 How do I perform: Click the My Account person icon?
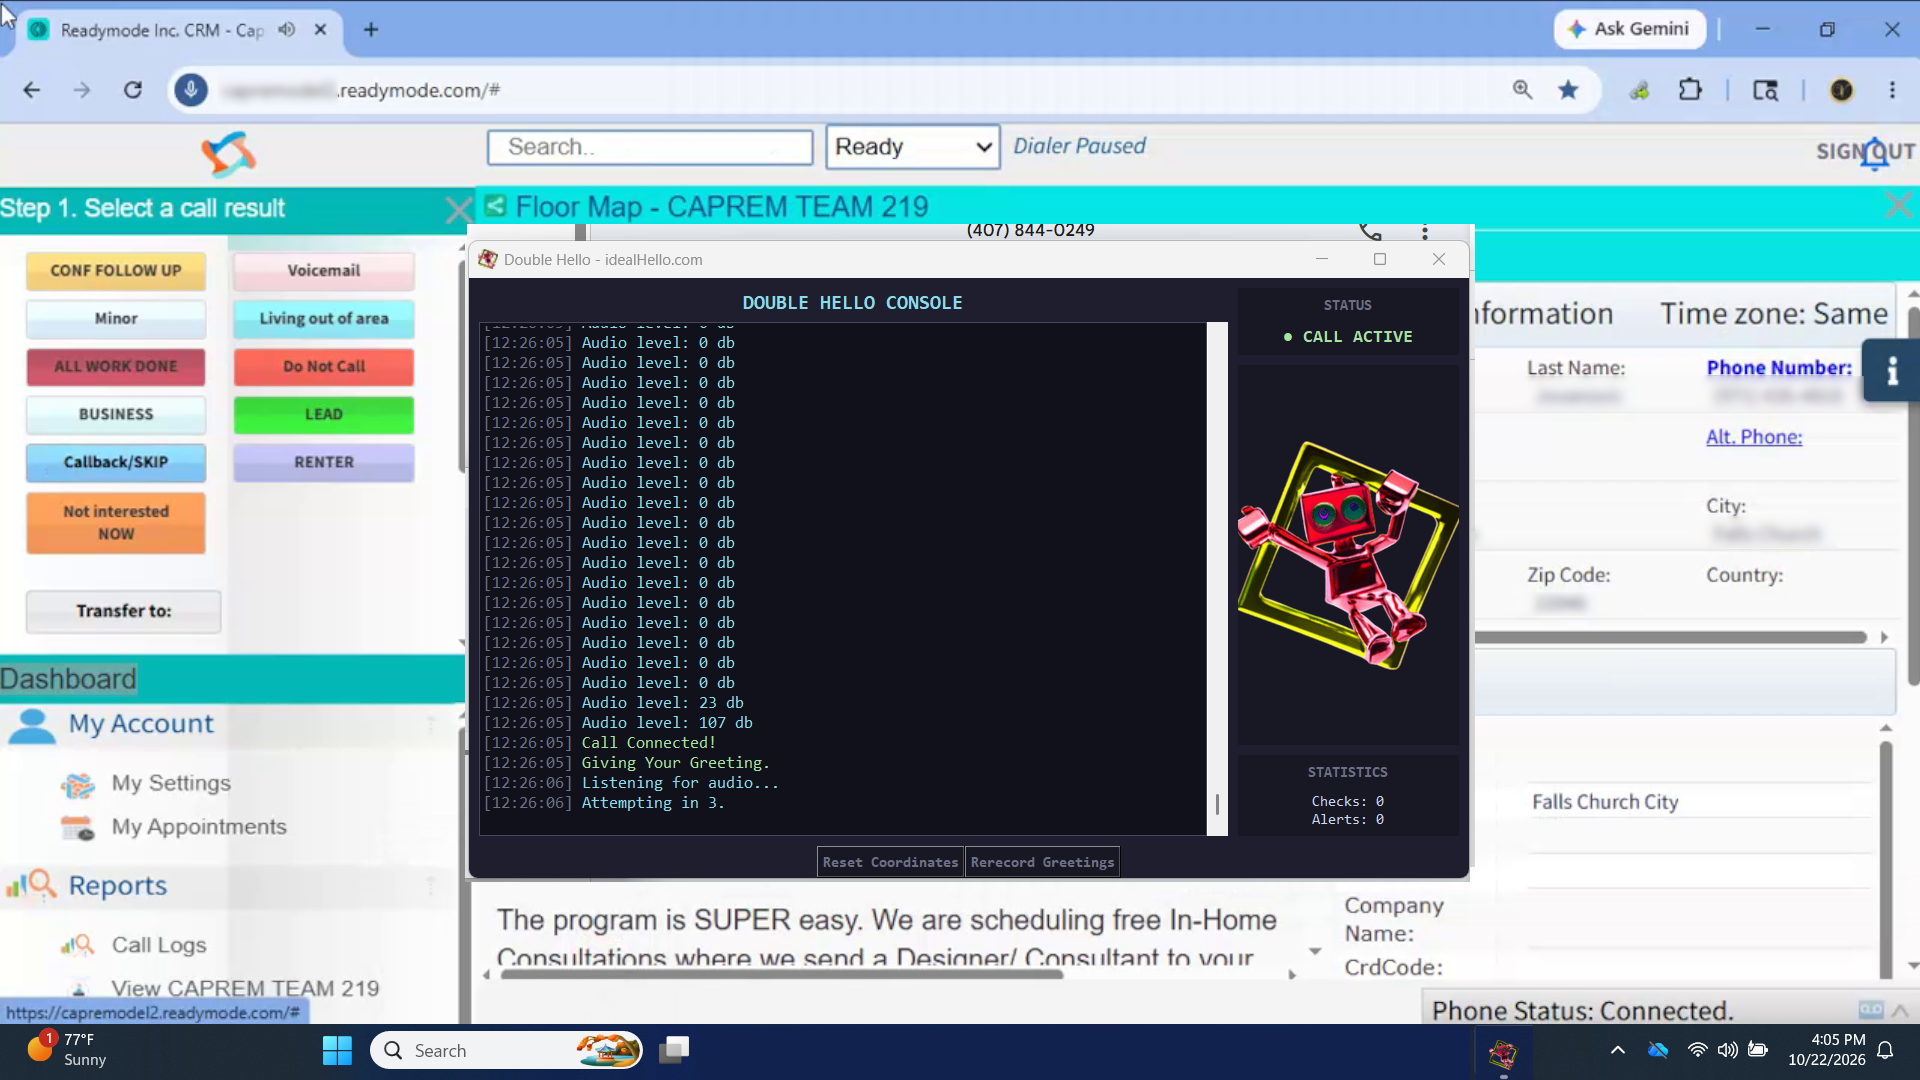coord(32,726)
